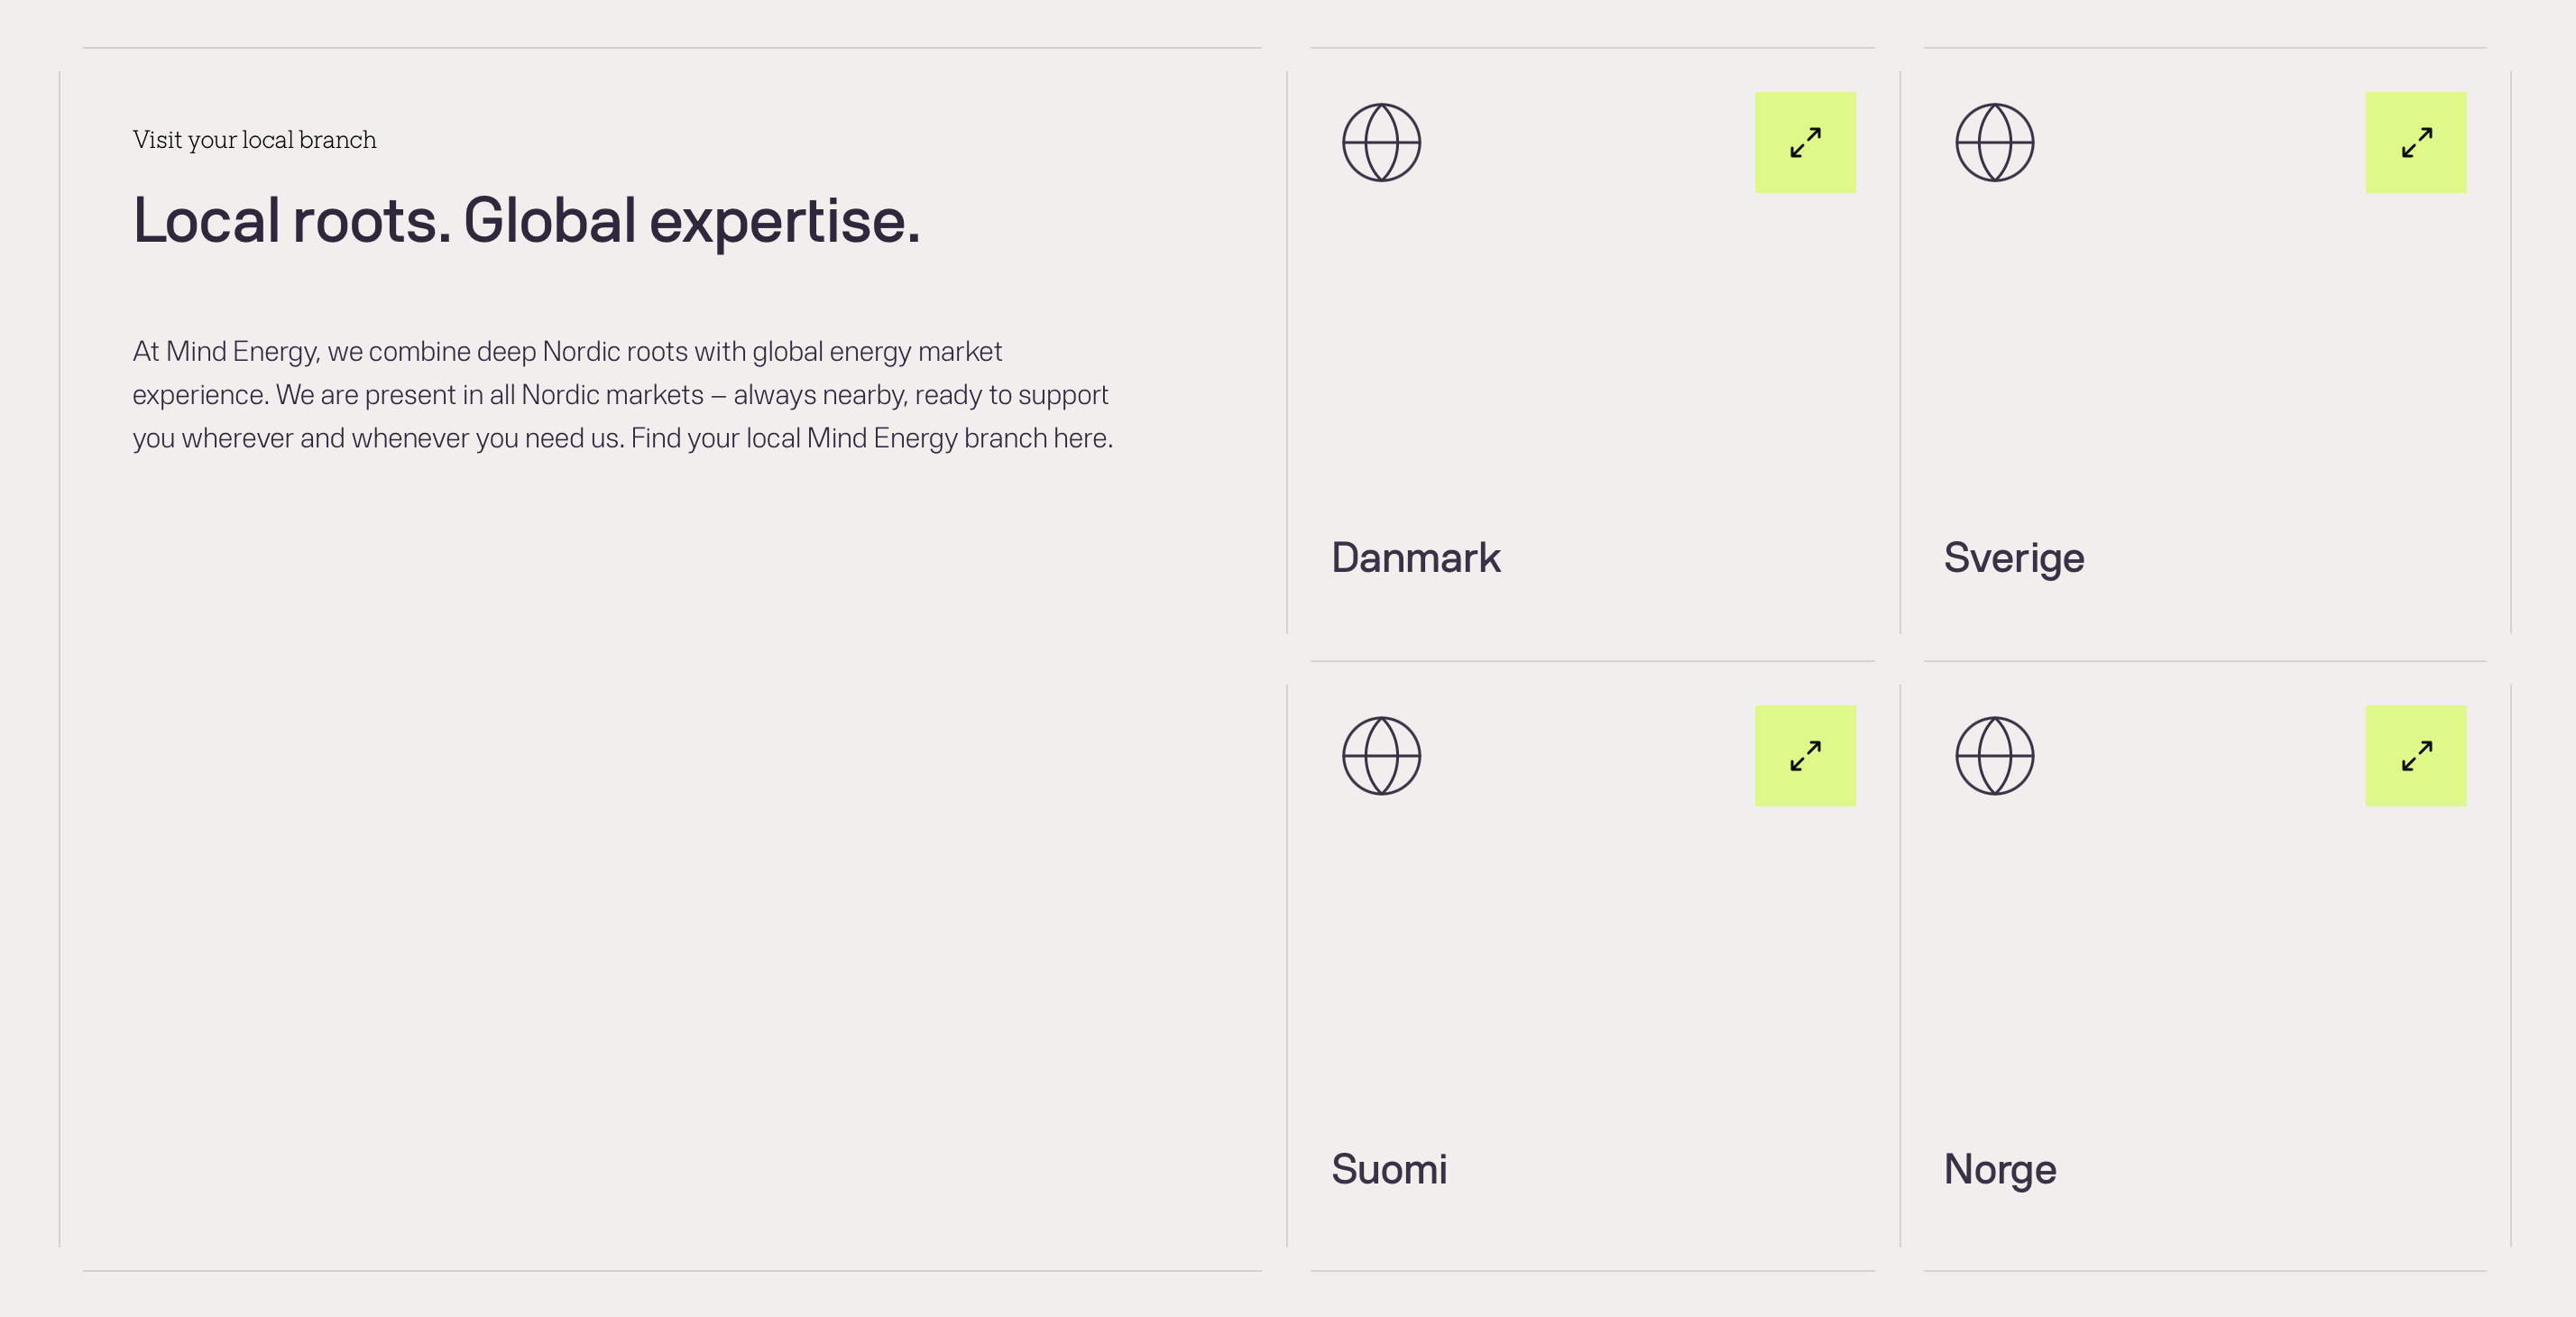Click the globe icon above Danmark
The width and height of the screenshot is (2576, 1317).
click(x=1381, y=142)
